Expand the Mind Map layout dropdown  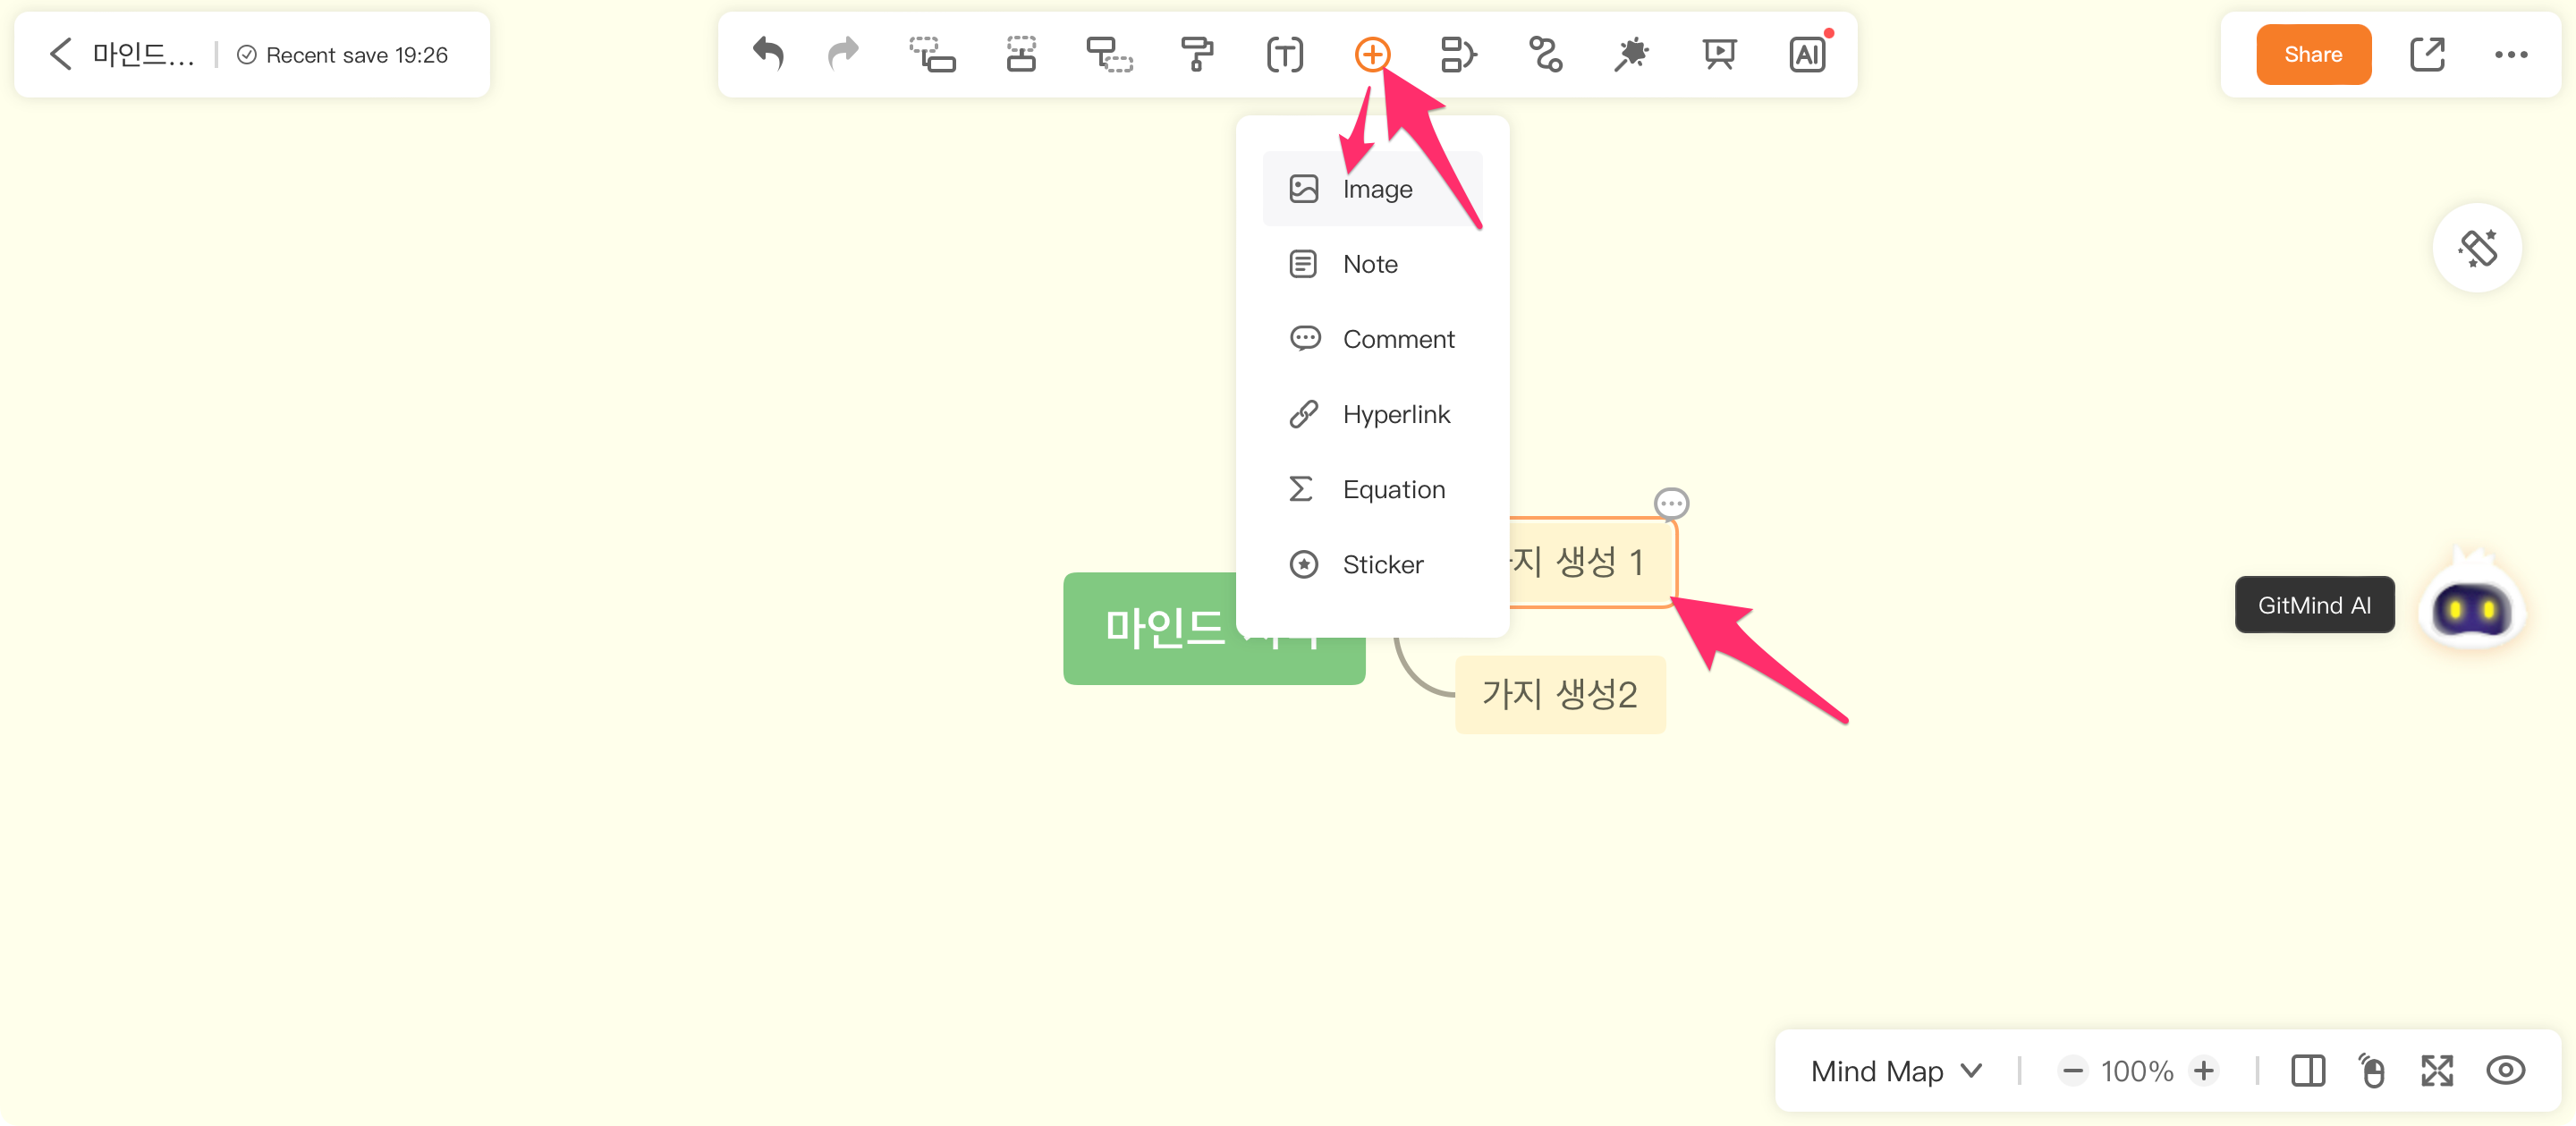coord(1896,1071)
